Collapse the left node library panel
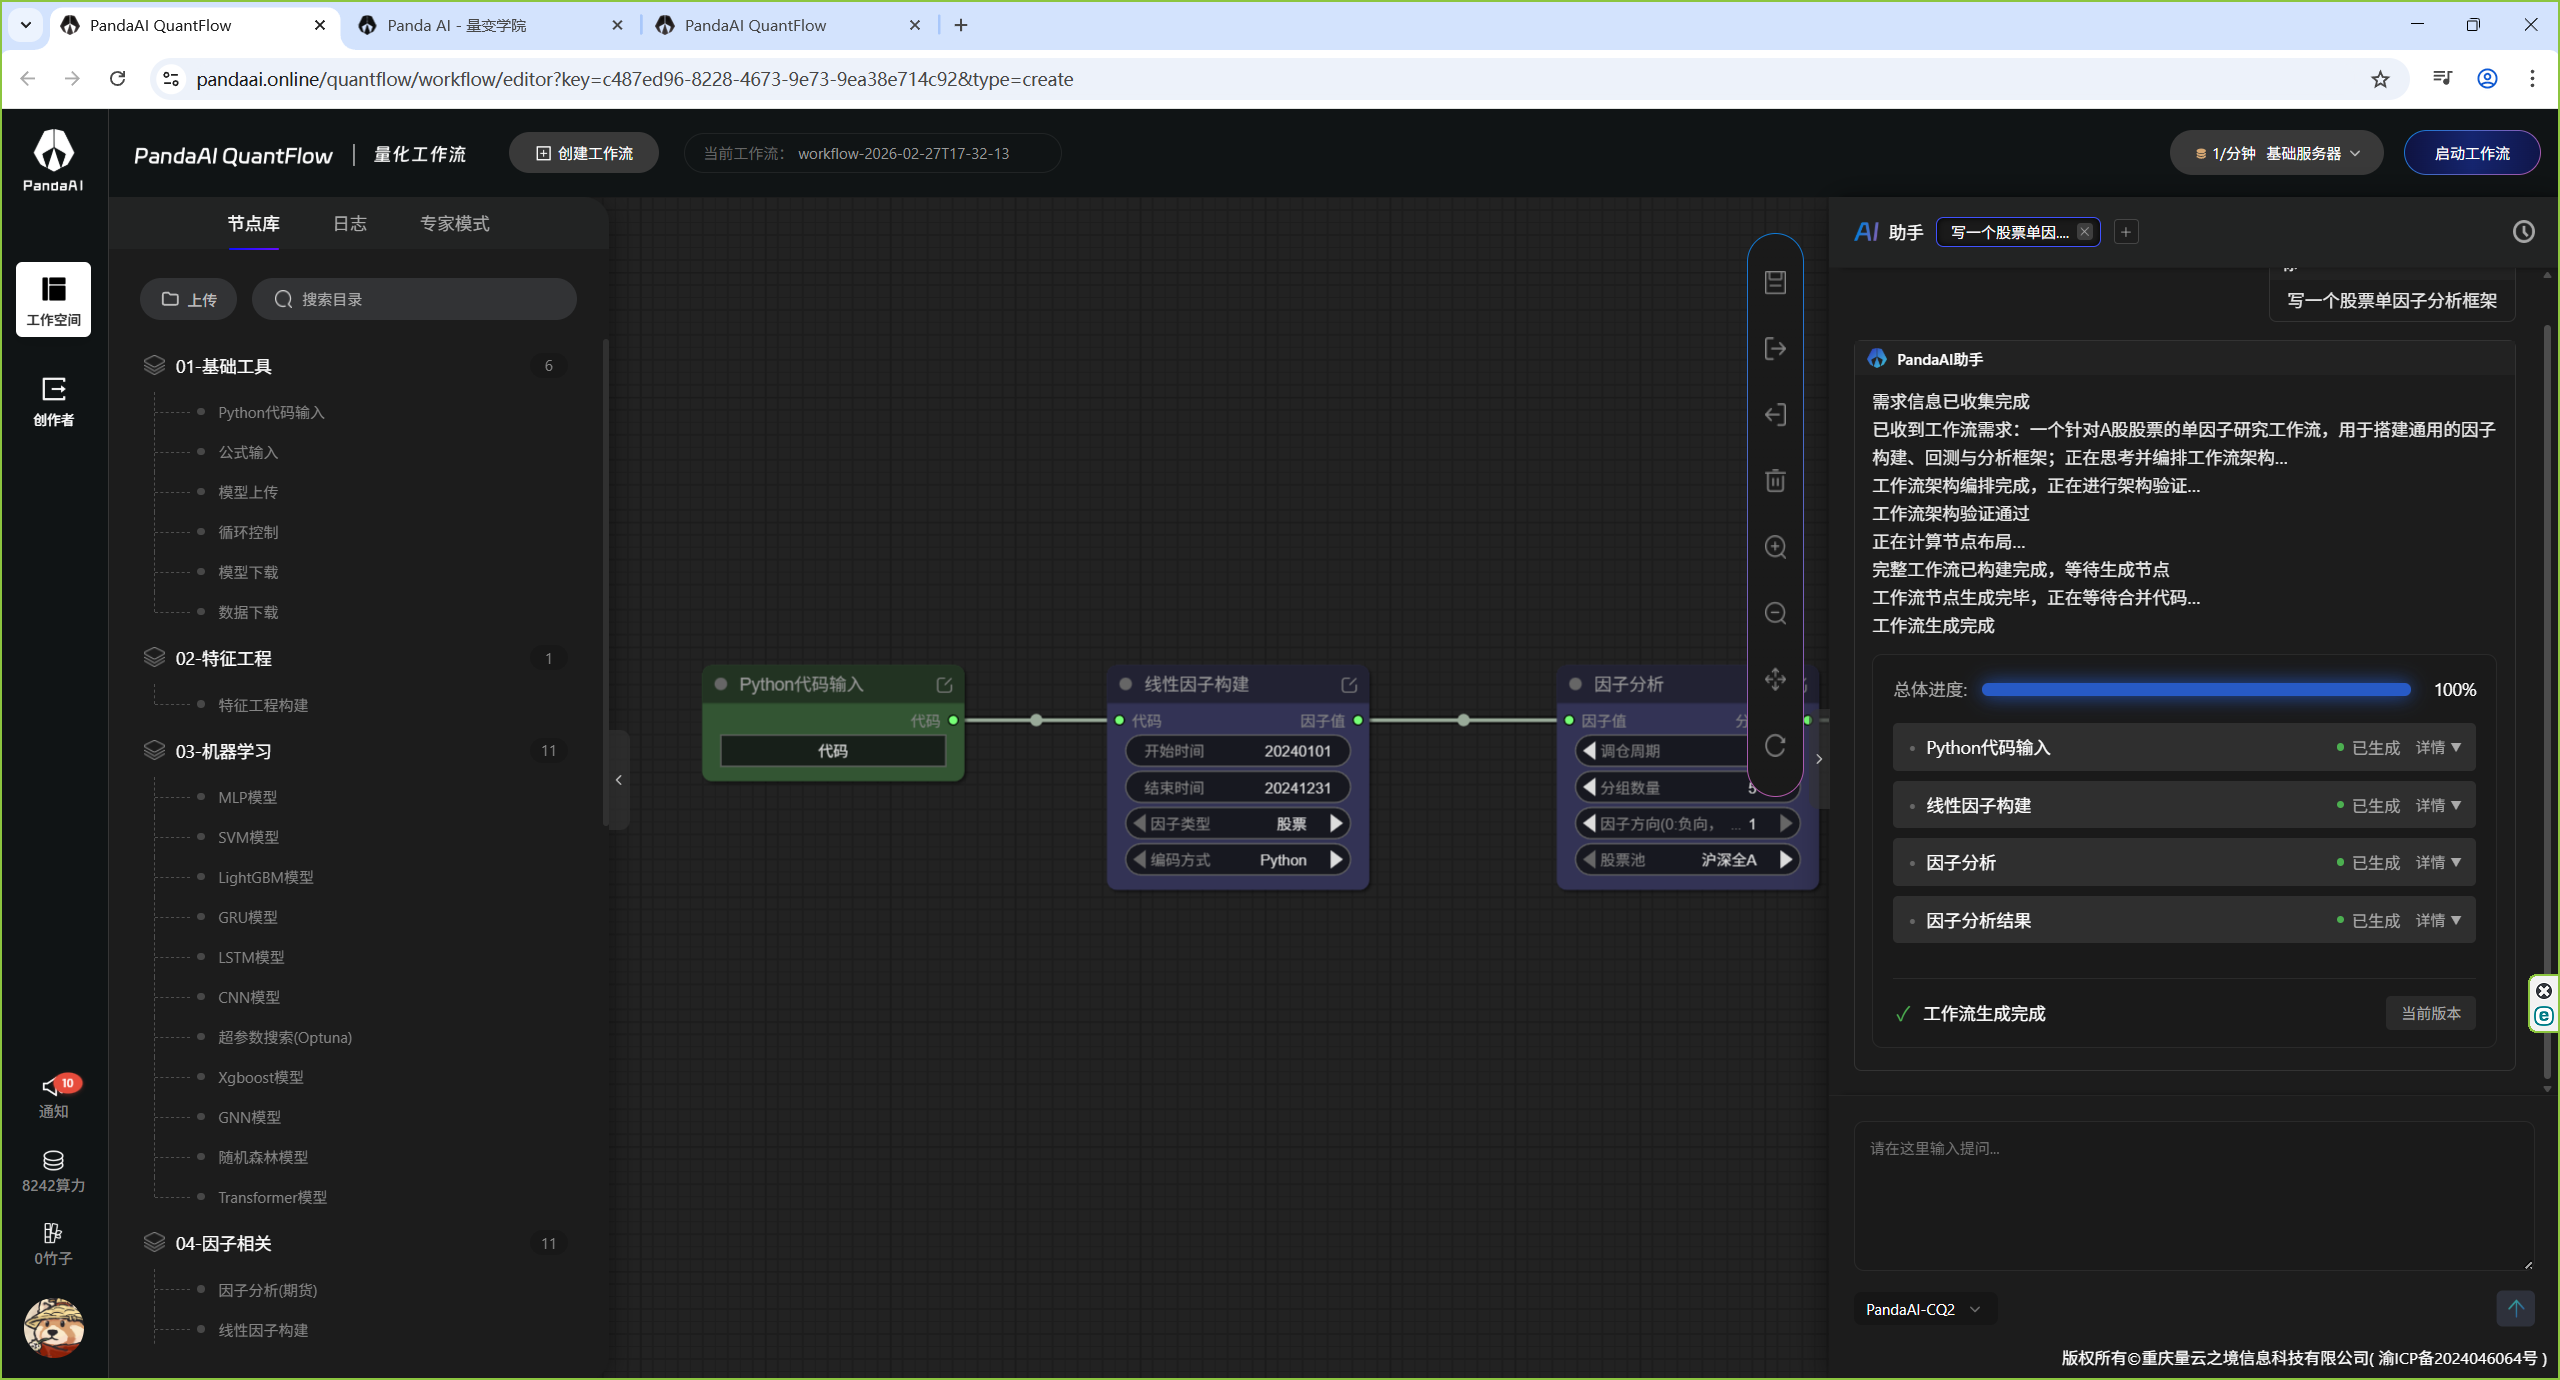The width and height of the screenshot is (2560, 1380). coord(619,780)
